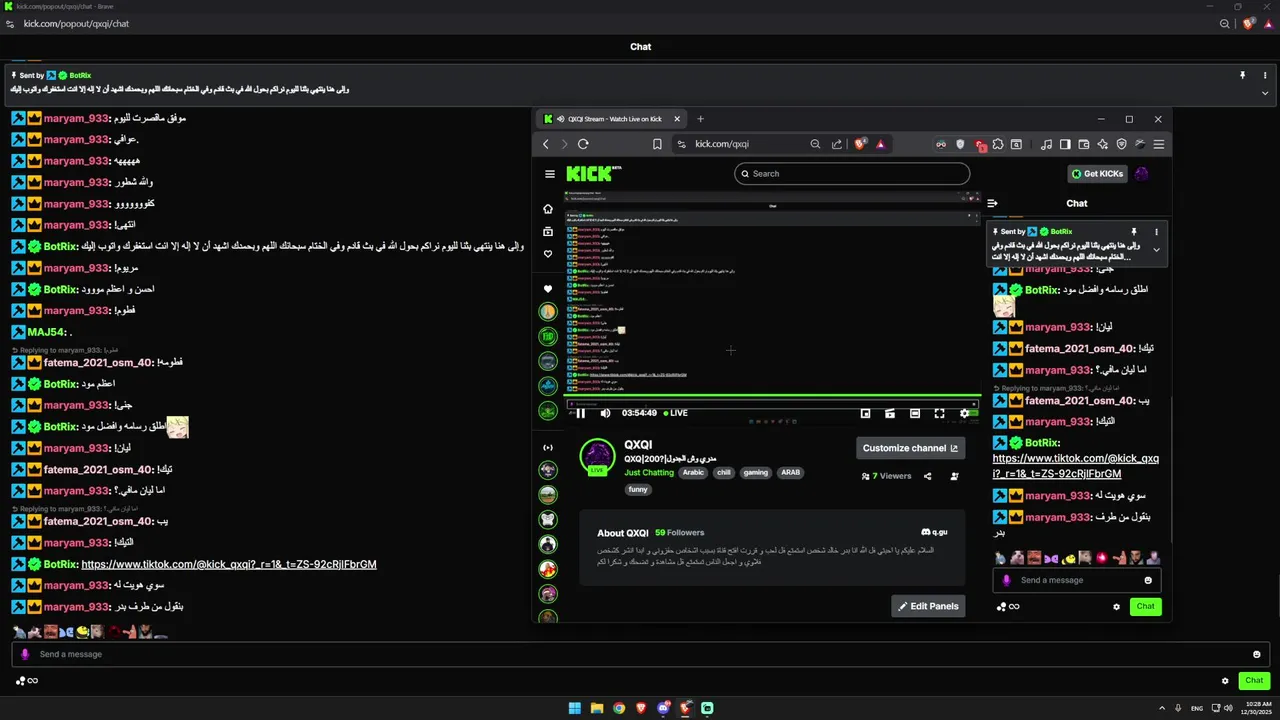
Task: Click Send a message field in popout chat
Action: (640, 654)
